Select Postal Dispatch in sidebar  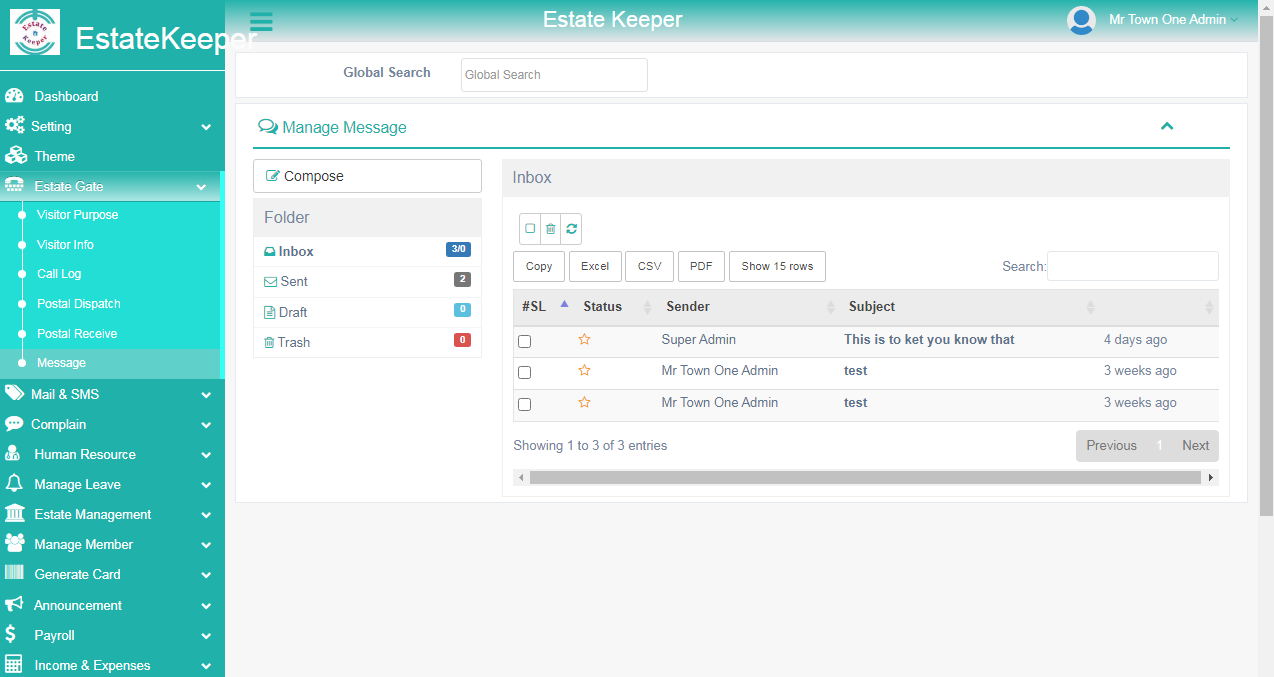tap(78, 304)
